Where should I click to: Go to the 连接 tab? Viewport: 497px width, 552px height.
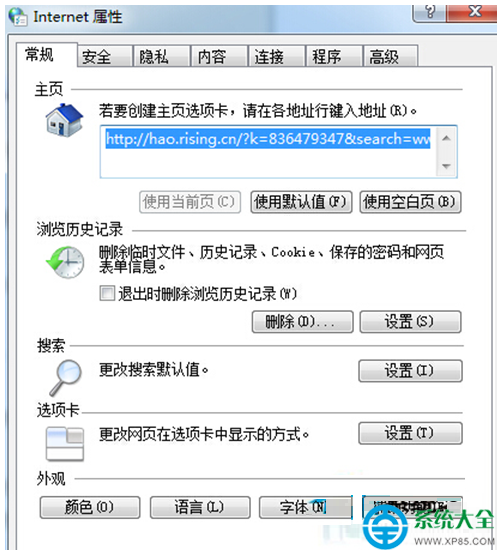point(276,56)
